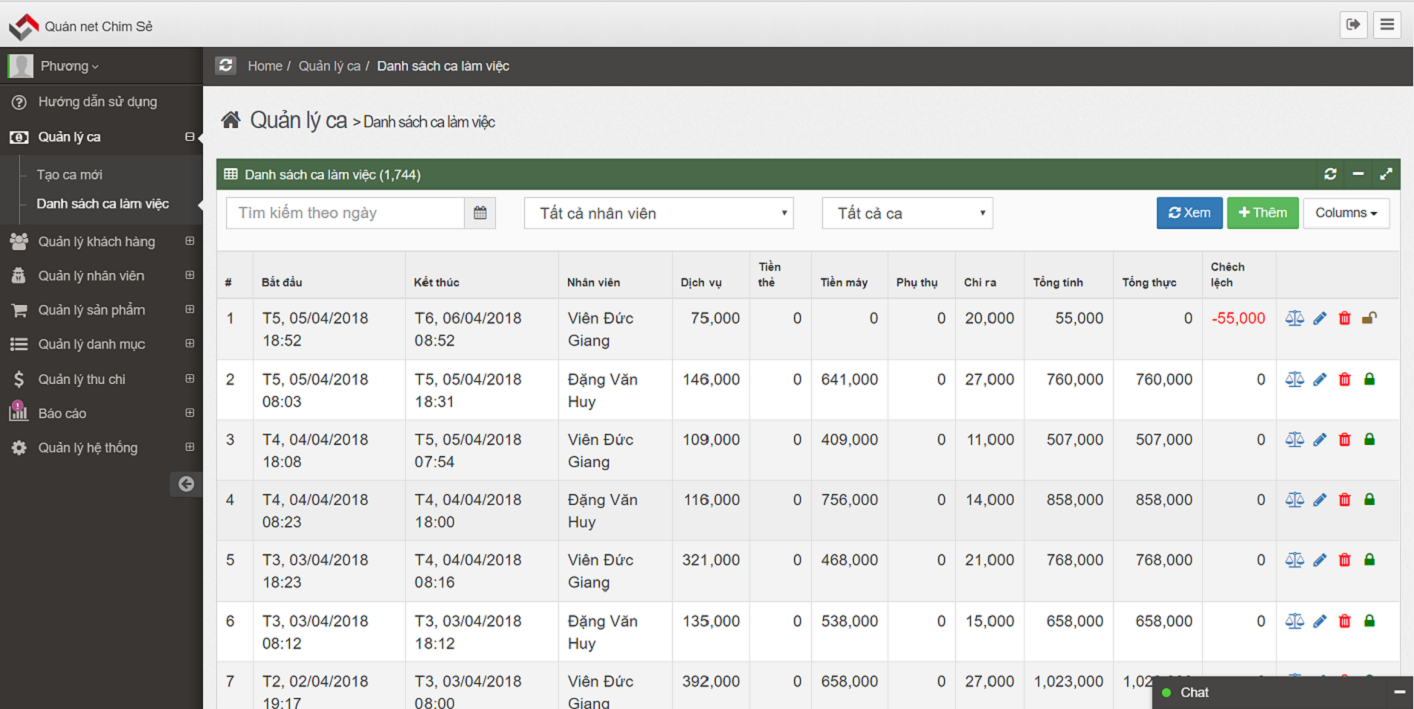The width and height of the screenshot is (1414, 709).
Task: Toggle the open padlock on row 1
Action: pyautogui.click(x=1370, y=318)
